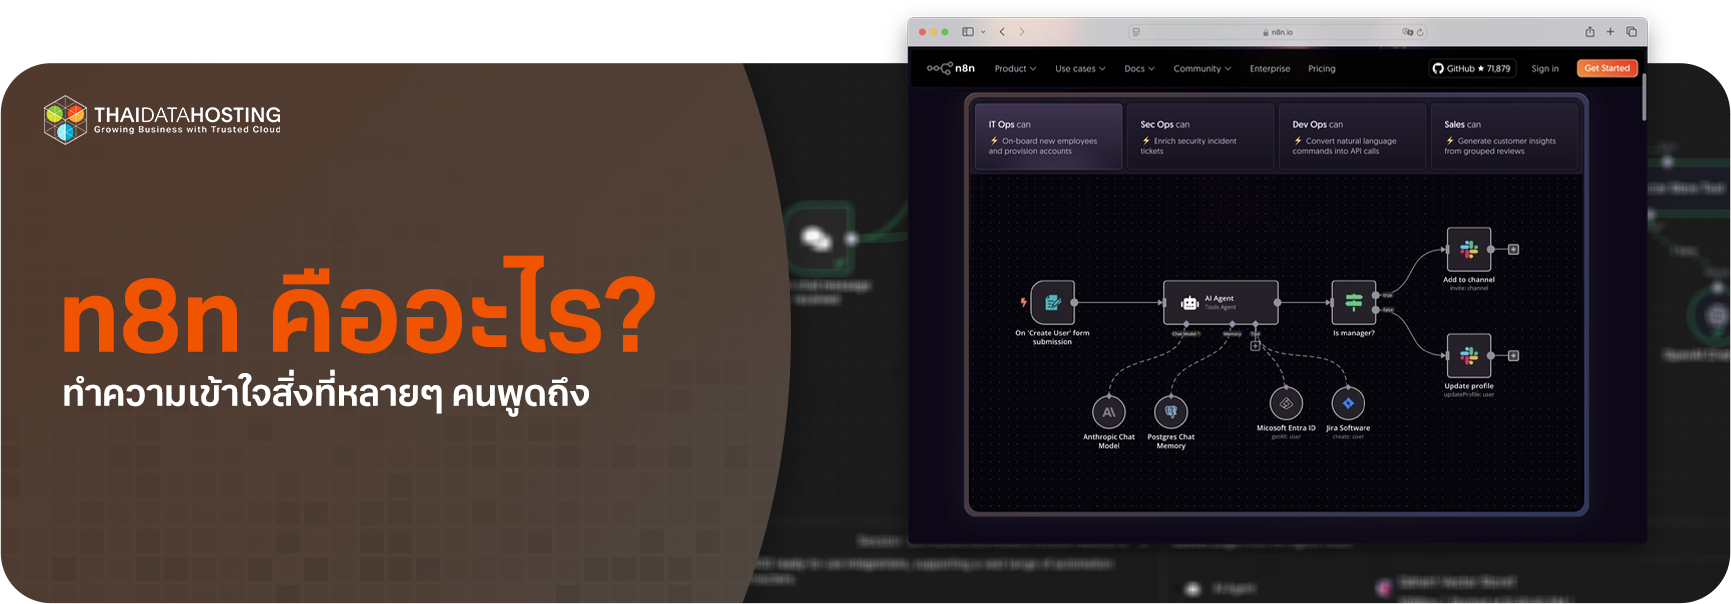1731x604 pixels.
Task: Click the Sign in link
Action: click(1545, 69)
